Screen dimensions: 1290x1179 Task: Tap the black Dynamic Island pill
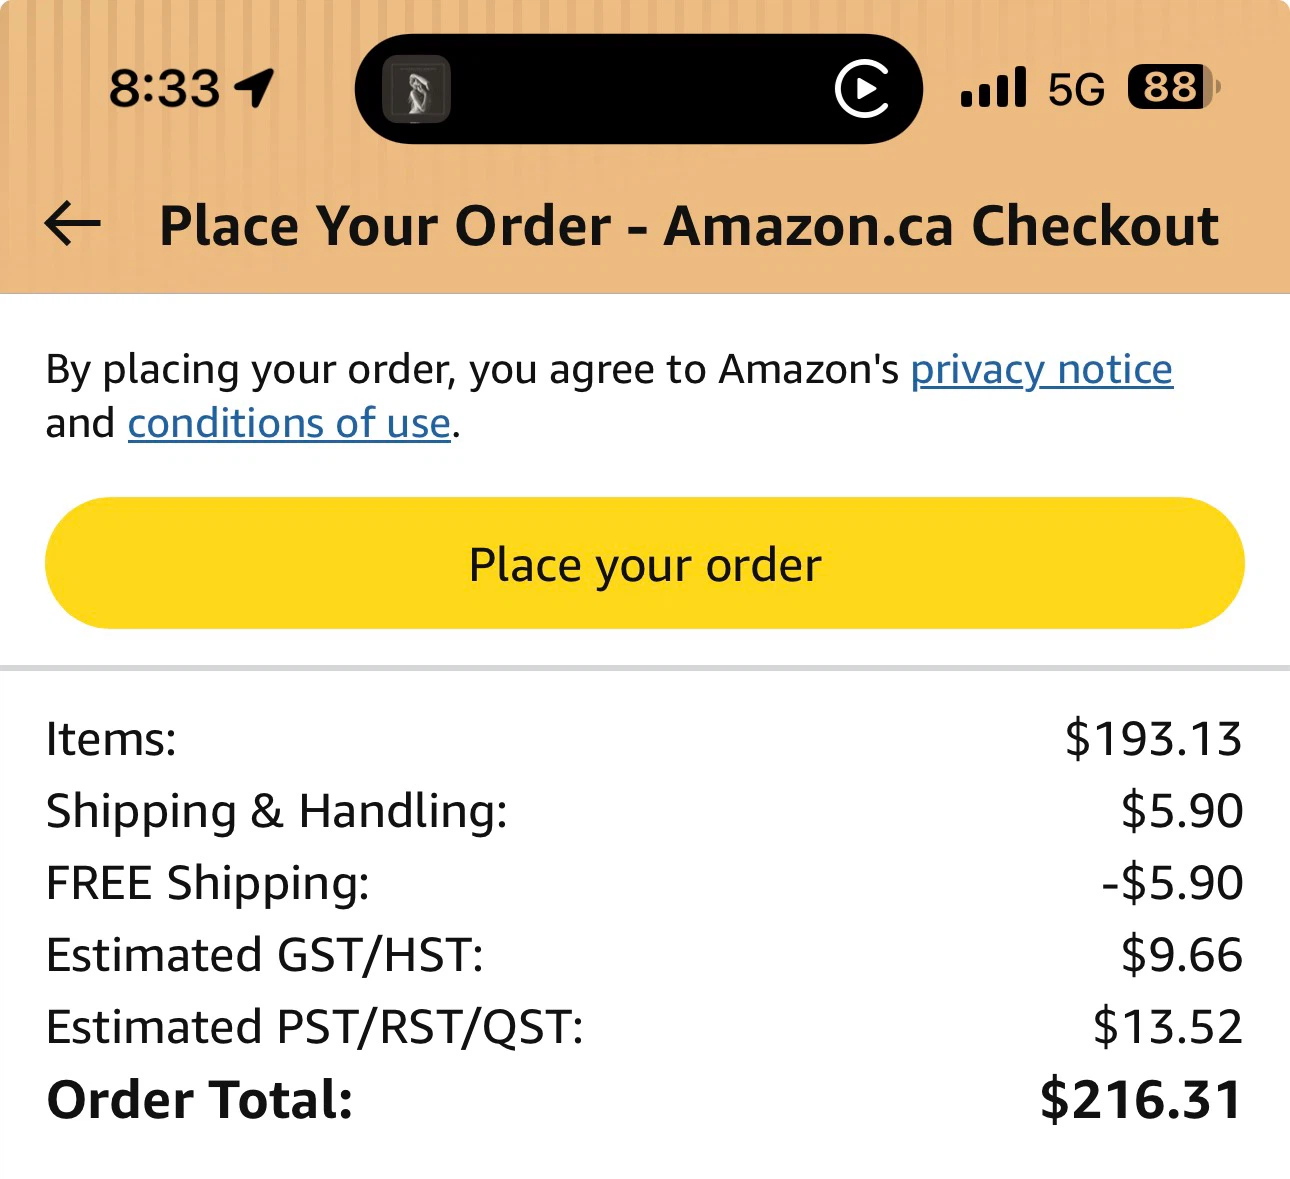coord(638,89)
